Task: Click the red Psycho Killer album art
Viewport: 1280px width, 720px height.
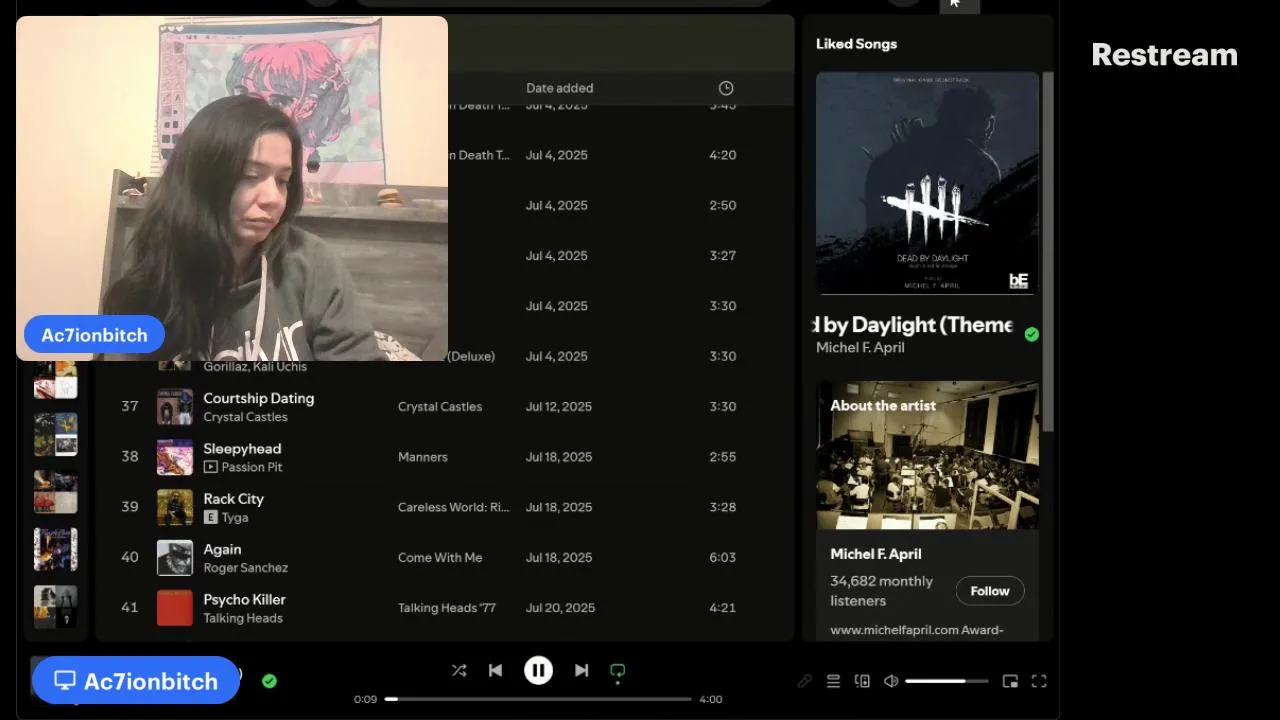Action: coord(175,607)
